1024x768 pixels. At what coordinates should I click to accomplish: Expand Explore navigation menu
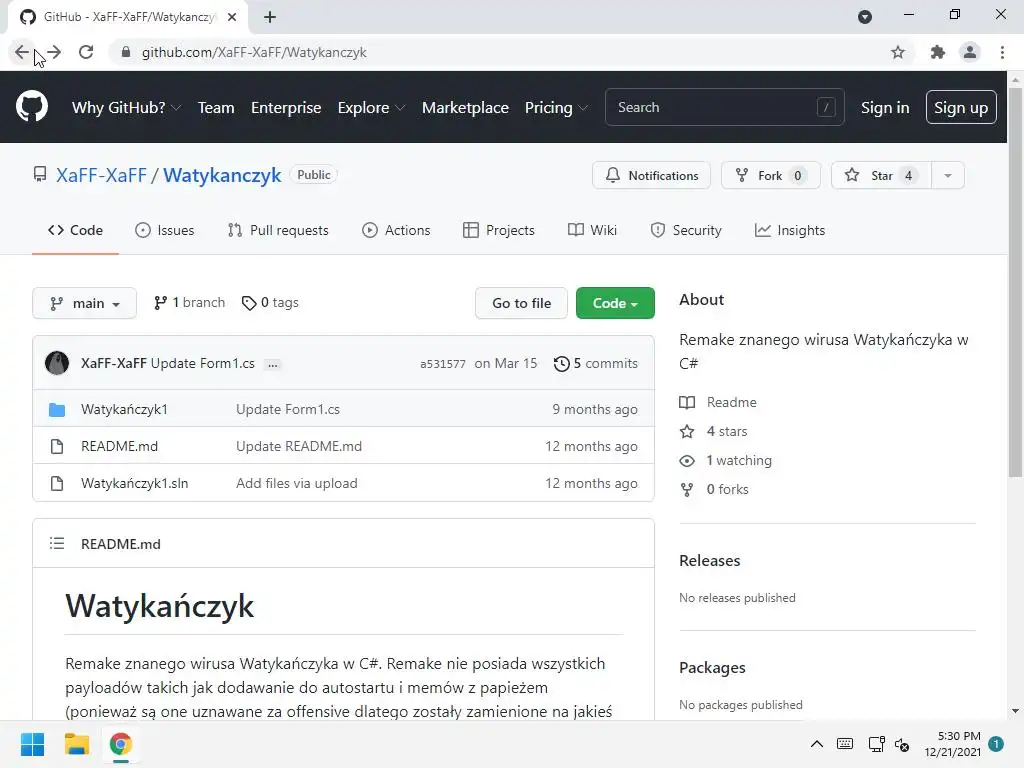point(371,107)
